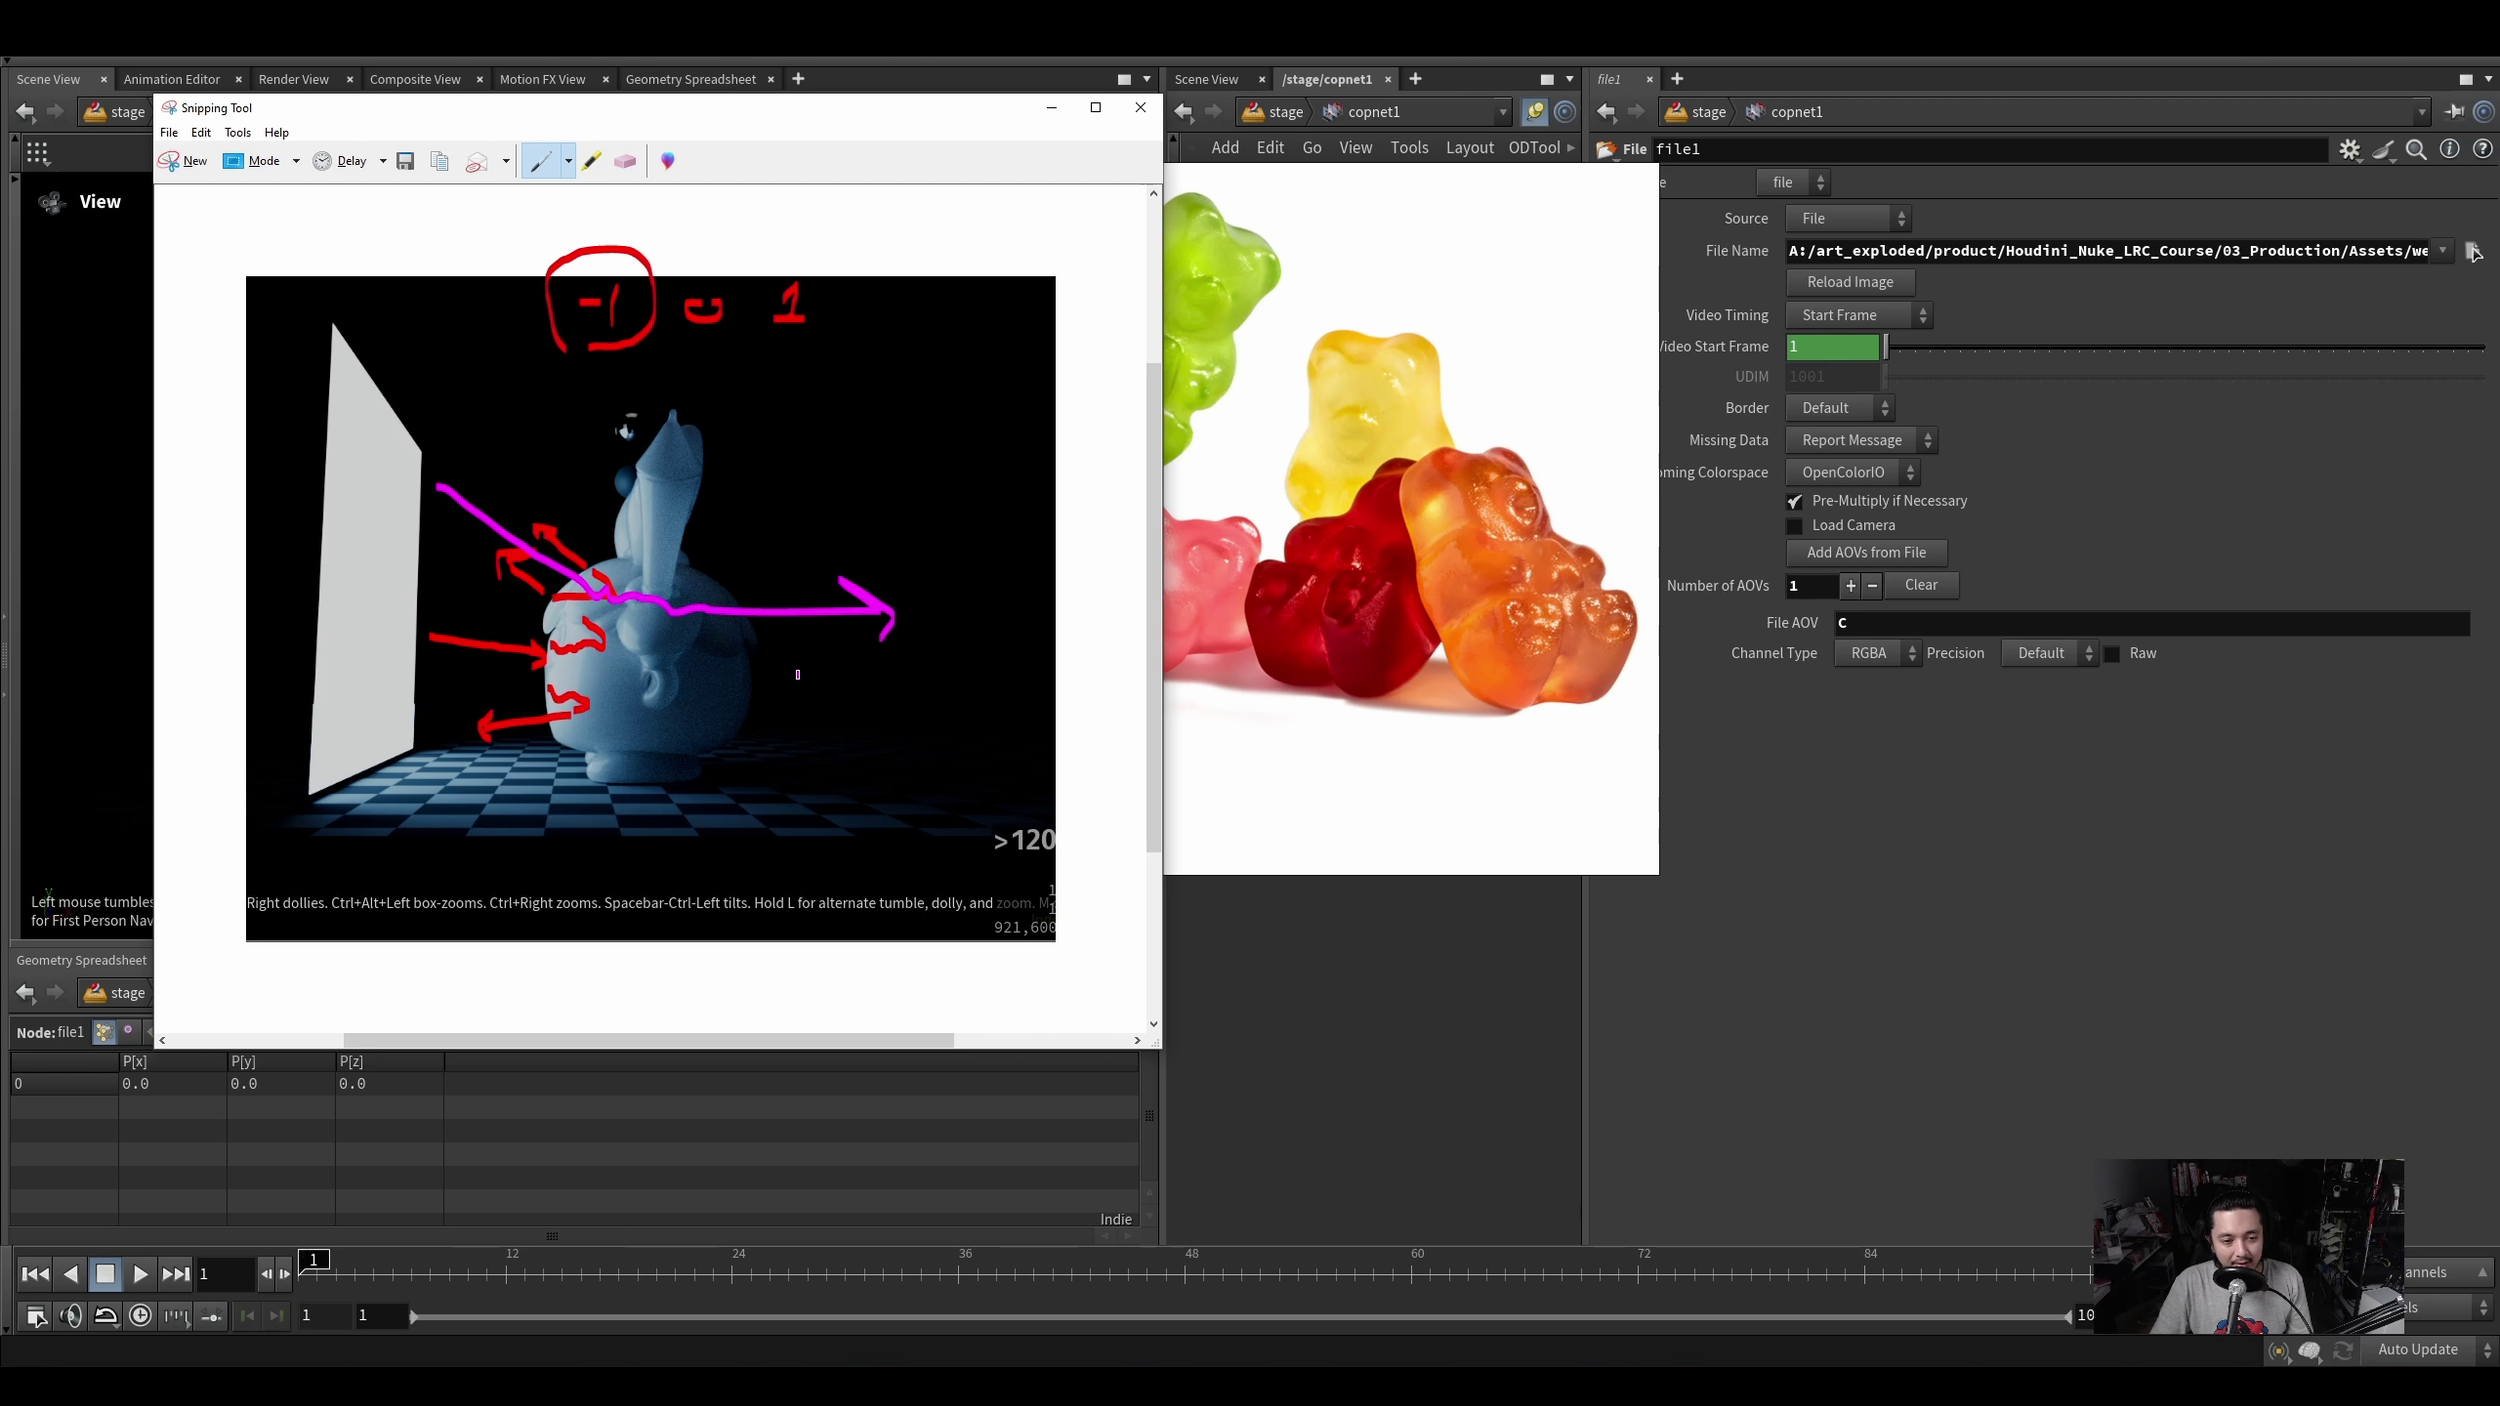Open the file chooser icon beside File Name

[x=2473, y=251]
